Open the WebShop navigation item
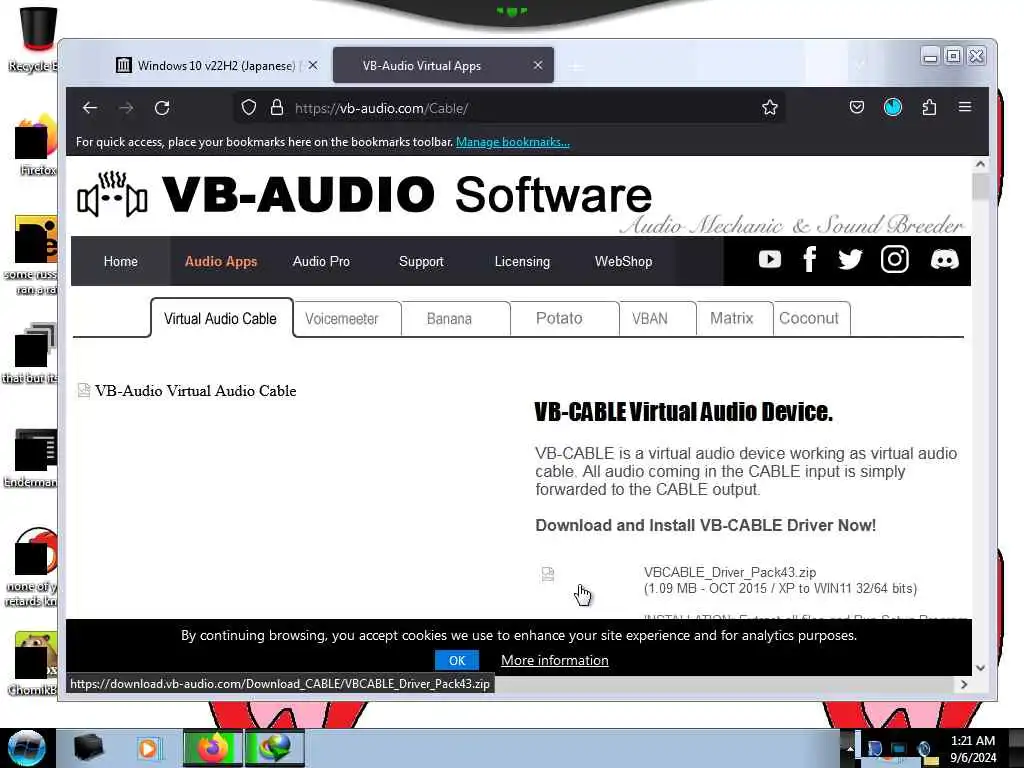This screenshot has height=768, width=1024. tap(624, 261)
